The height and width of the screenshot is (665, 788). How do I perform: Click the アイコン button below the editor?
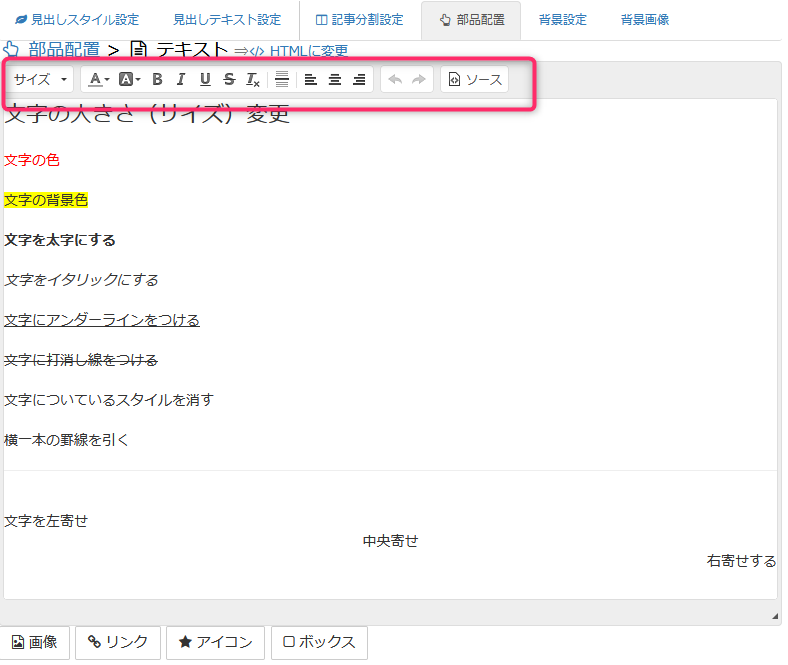(x=215, y=643)
